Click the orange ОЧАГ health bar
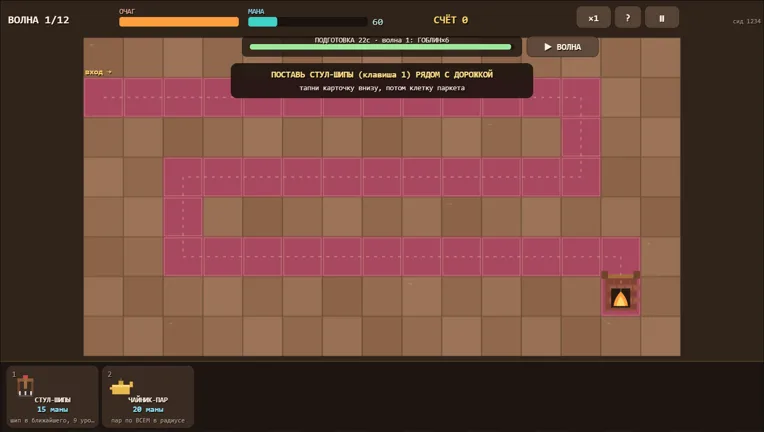The width and height of the screenshot is (764, 432). coord(179,22)
